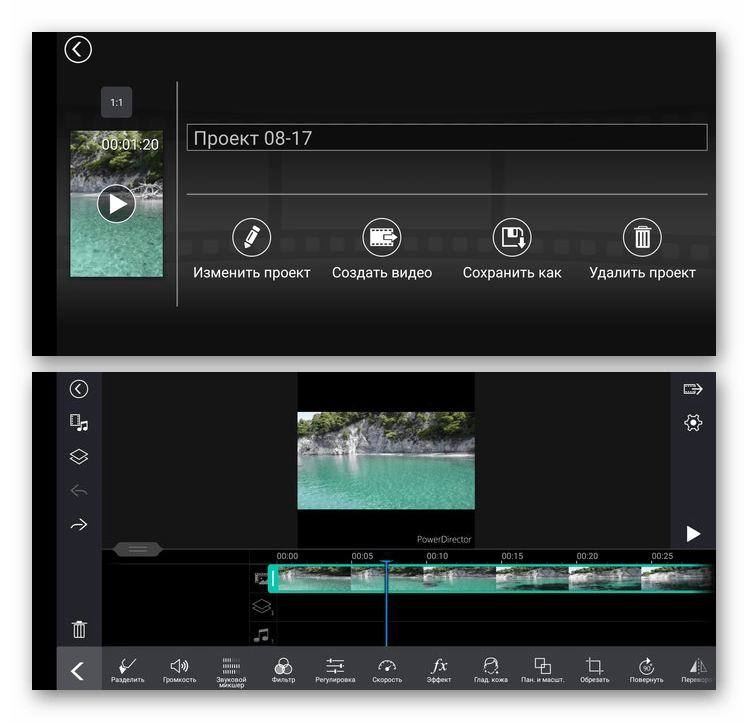Viewport: 748px width, 722px height.
Task: Play the project preview thumbnail
Action: point(116,204)
